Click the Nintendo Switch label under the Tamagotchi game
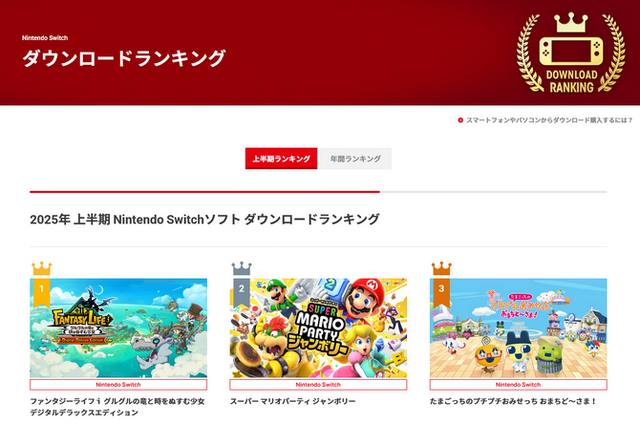This screenshot has height=424, width=640. (x=519, y=384)
